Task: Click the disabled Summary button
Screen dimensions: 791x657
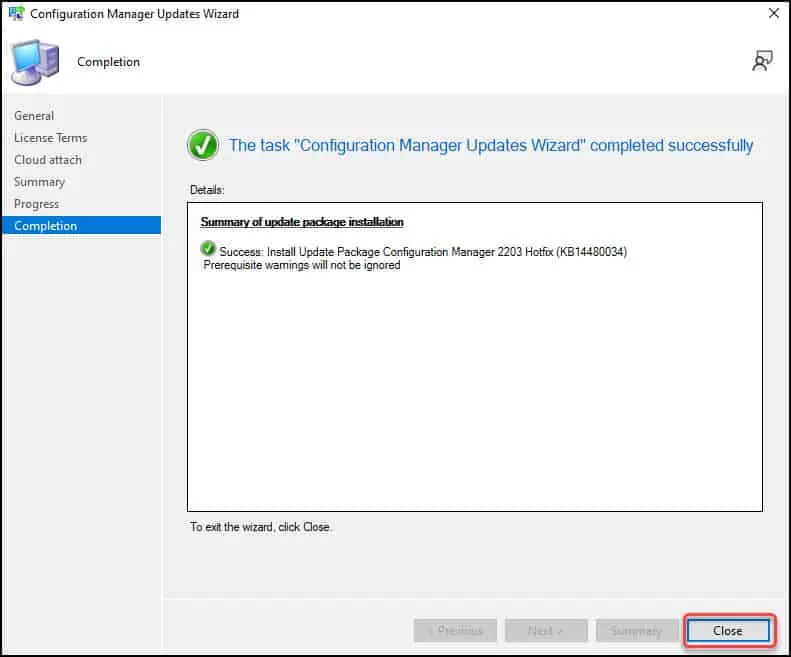Action: (637, 630)
